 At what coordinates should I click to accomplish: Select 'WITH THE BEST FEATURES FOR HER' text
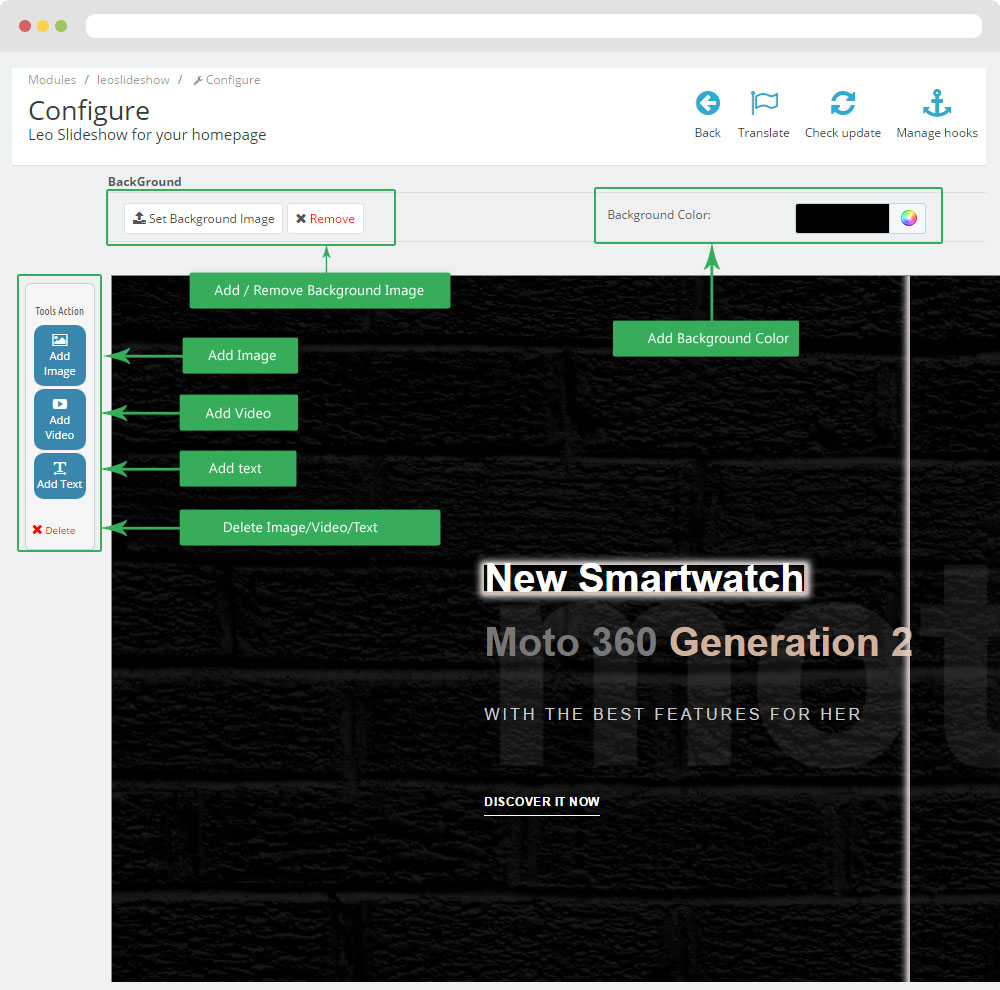672,714
